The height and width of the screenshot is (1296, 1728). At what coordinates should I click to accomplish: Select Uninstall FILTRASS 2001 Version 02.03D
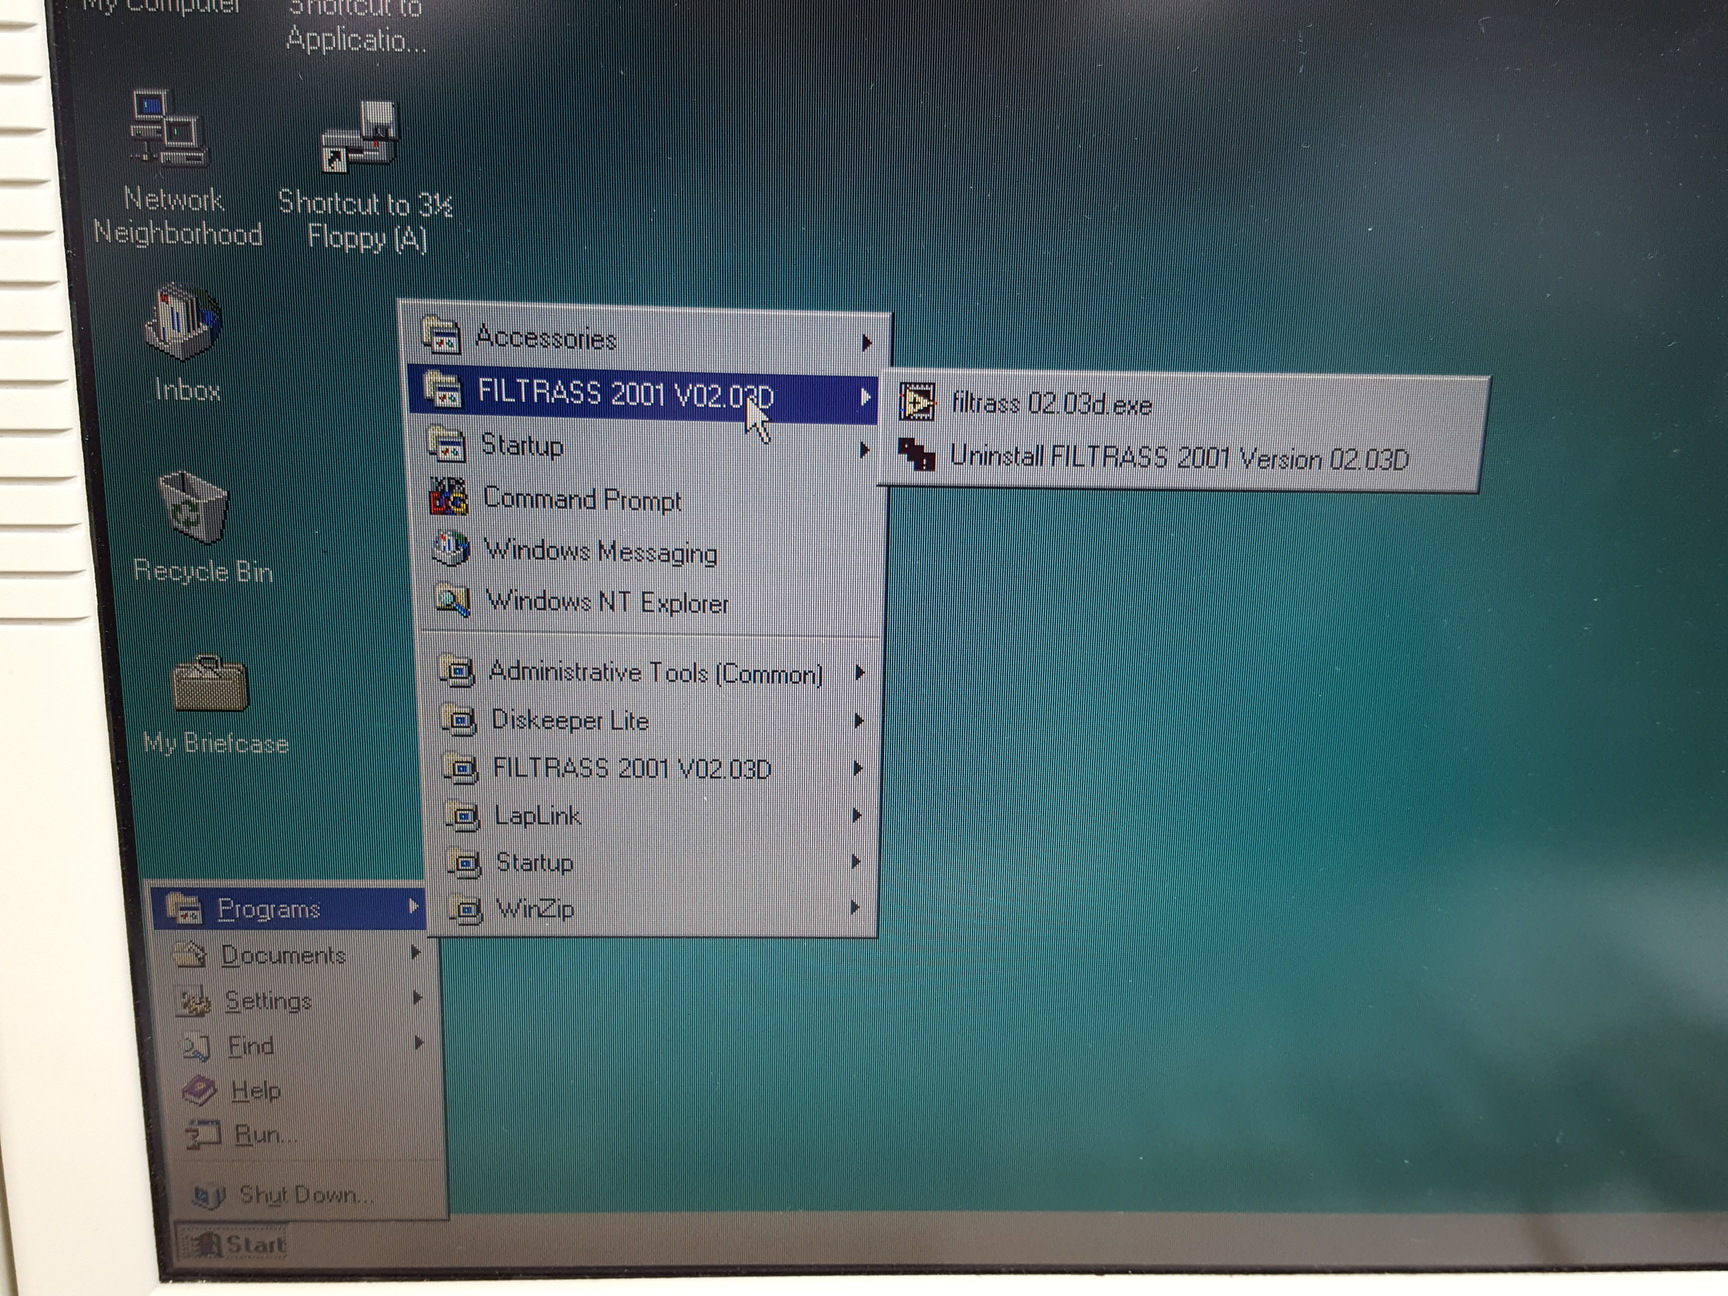1178,458
